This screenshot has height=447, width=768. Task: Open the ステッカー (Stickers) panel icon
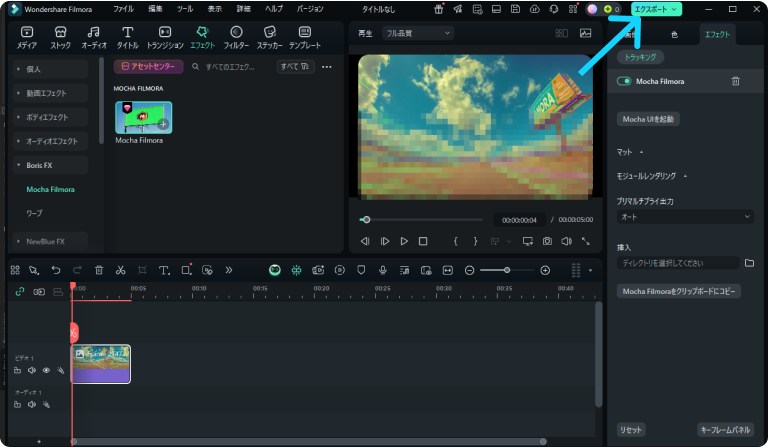click(x=269, y=37)
